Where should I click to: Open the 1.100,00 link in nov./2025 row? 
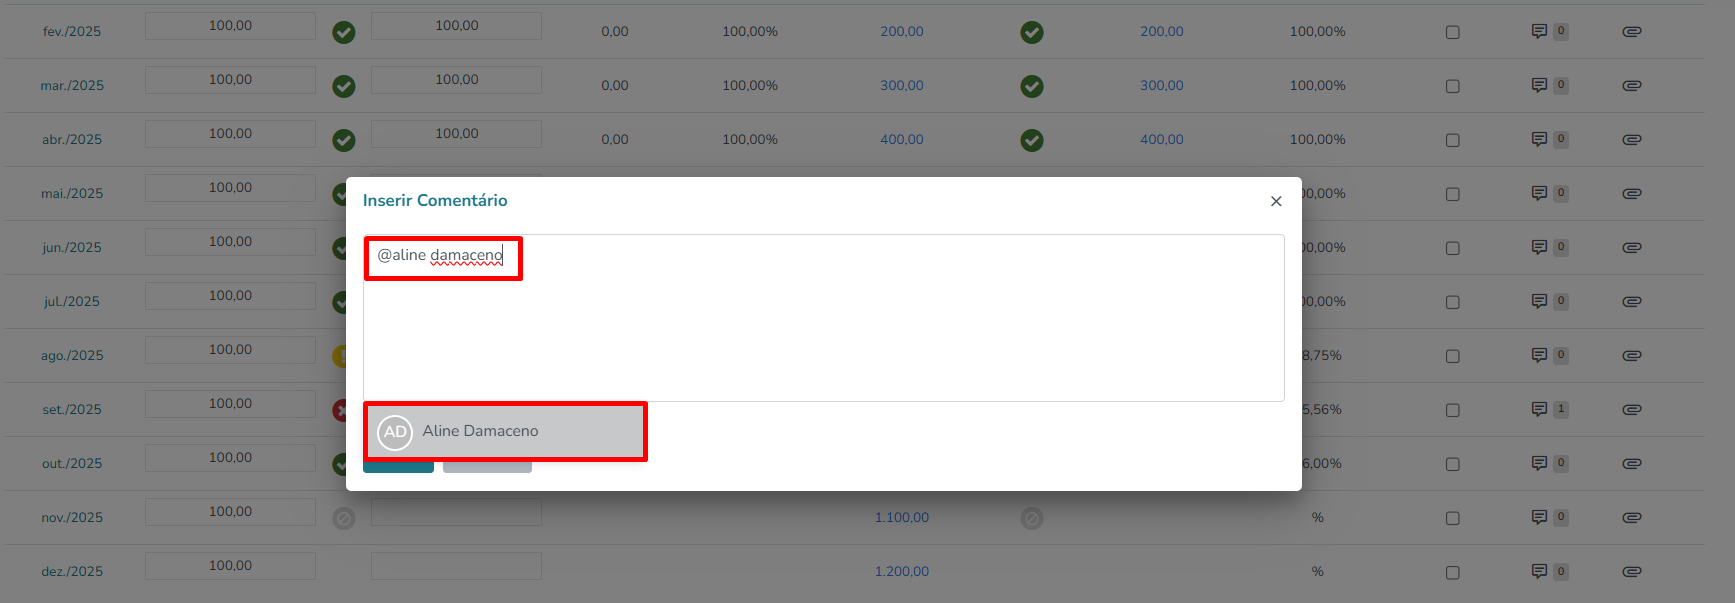[902, 517]
